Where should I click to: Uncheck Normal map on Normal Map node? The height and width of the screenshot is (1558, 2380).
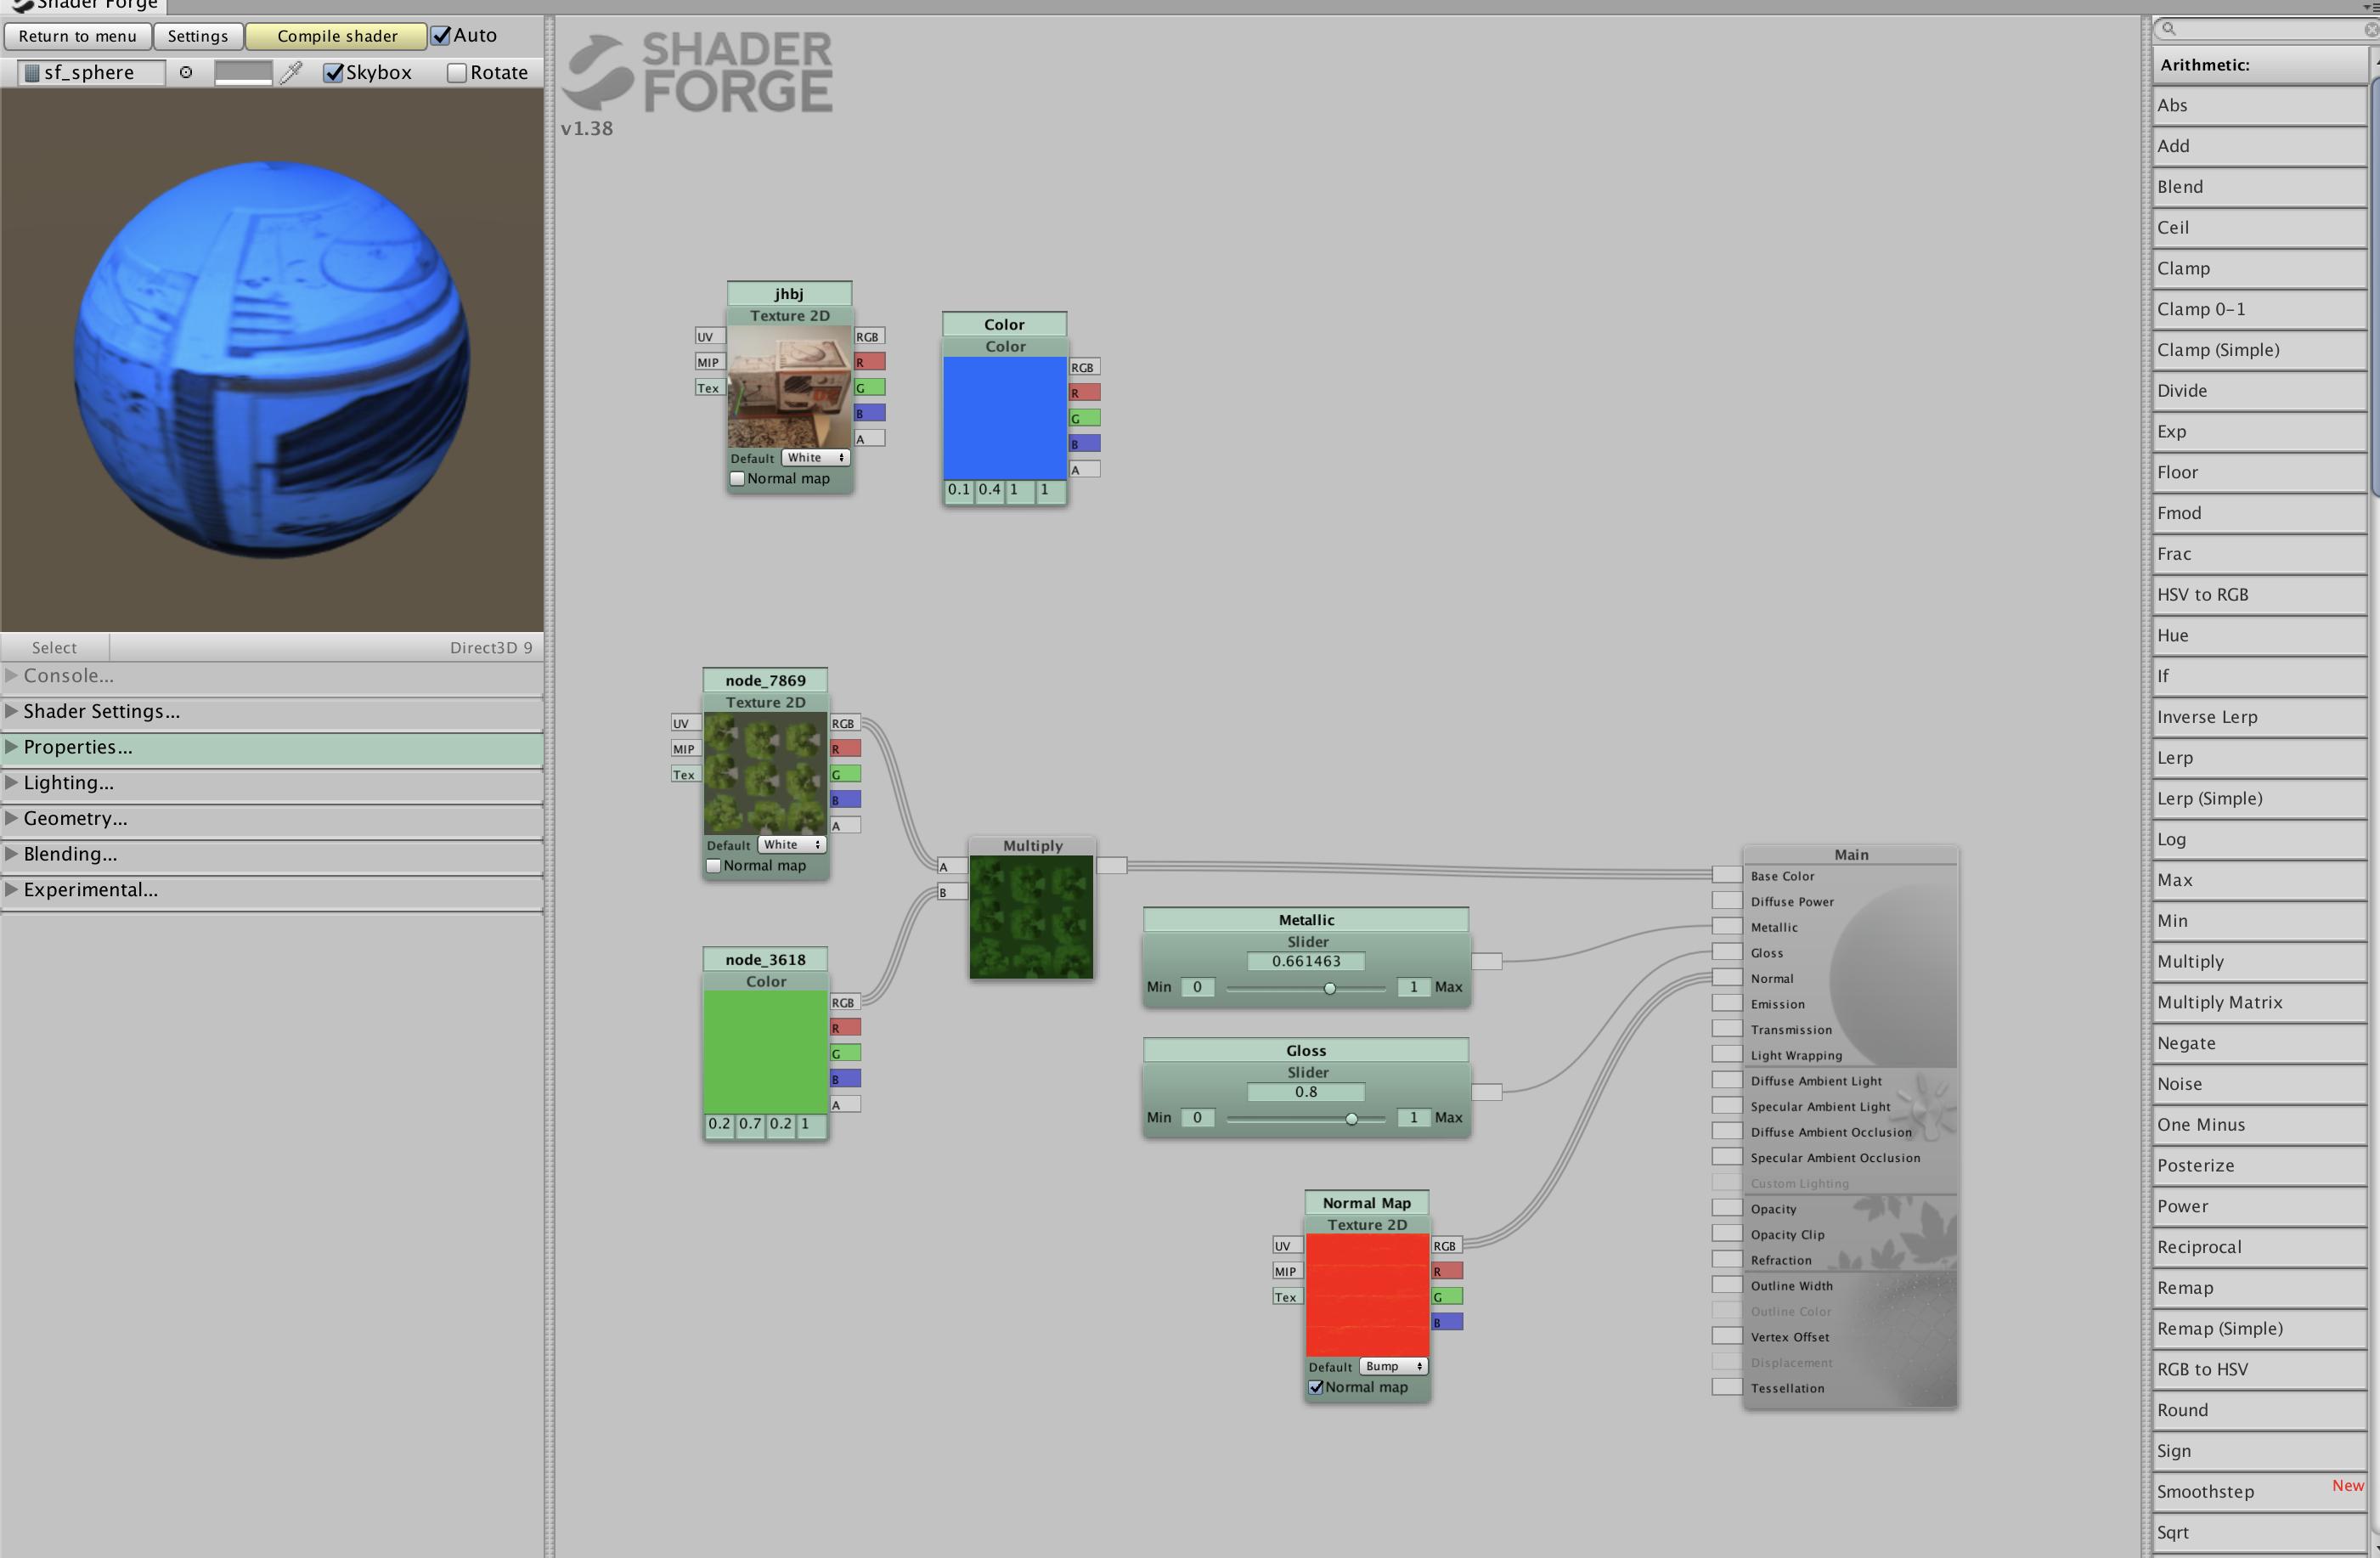pos(1316,1387)
